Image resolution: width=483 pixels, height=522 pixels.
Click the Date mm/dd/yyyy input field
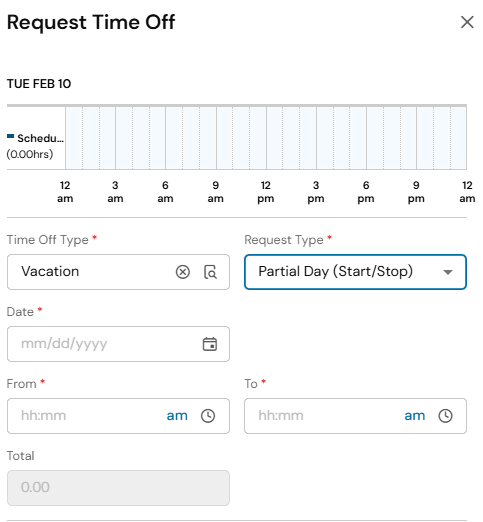(118, 344)
